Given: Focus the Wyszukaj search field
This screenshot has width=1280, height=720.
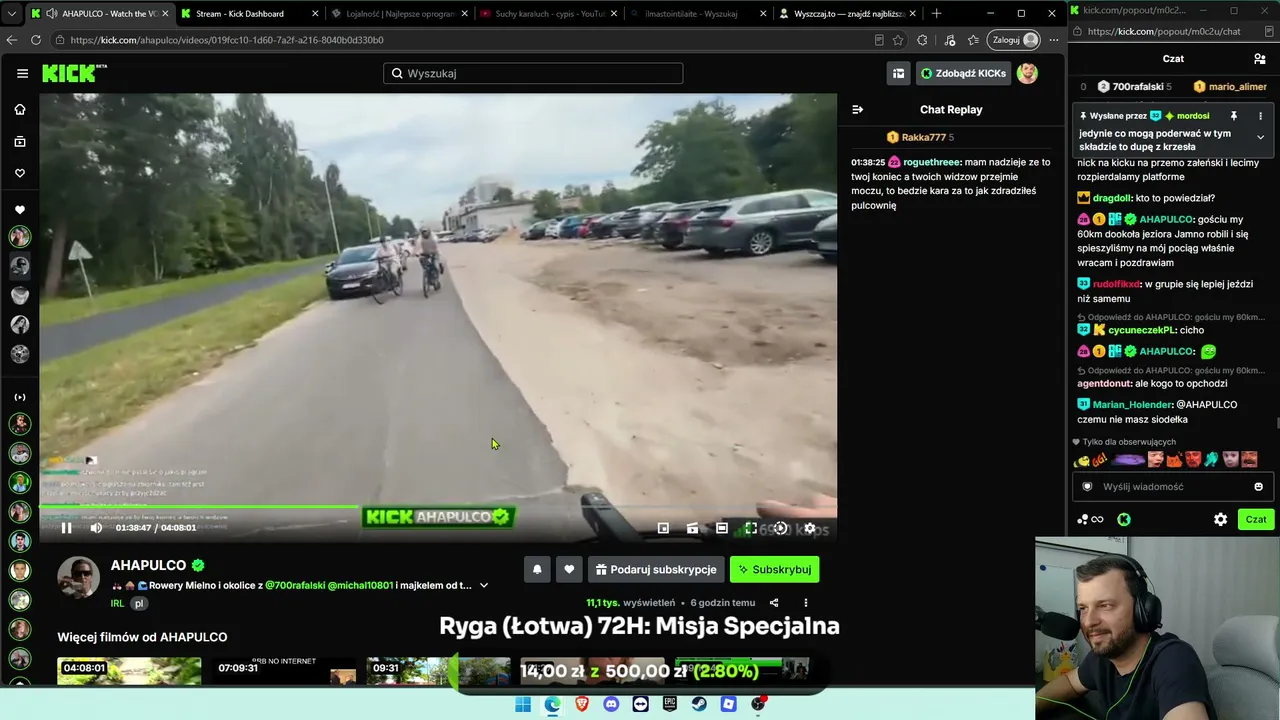Looking at the screenshot, I should [x=533, y=73].
